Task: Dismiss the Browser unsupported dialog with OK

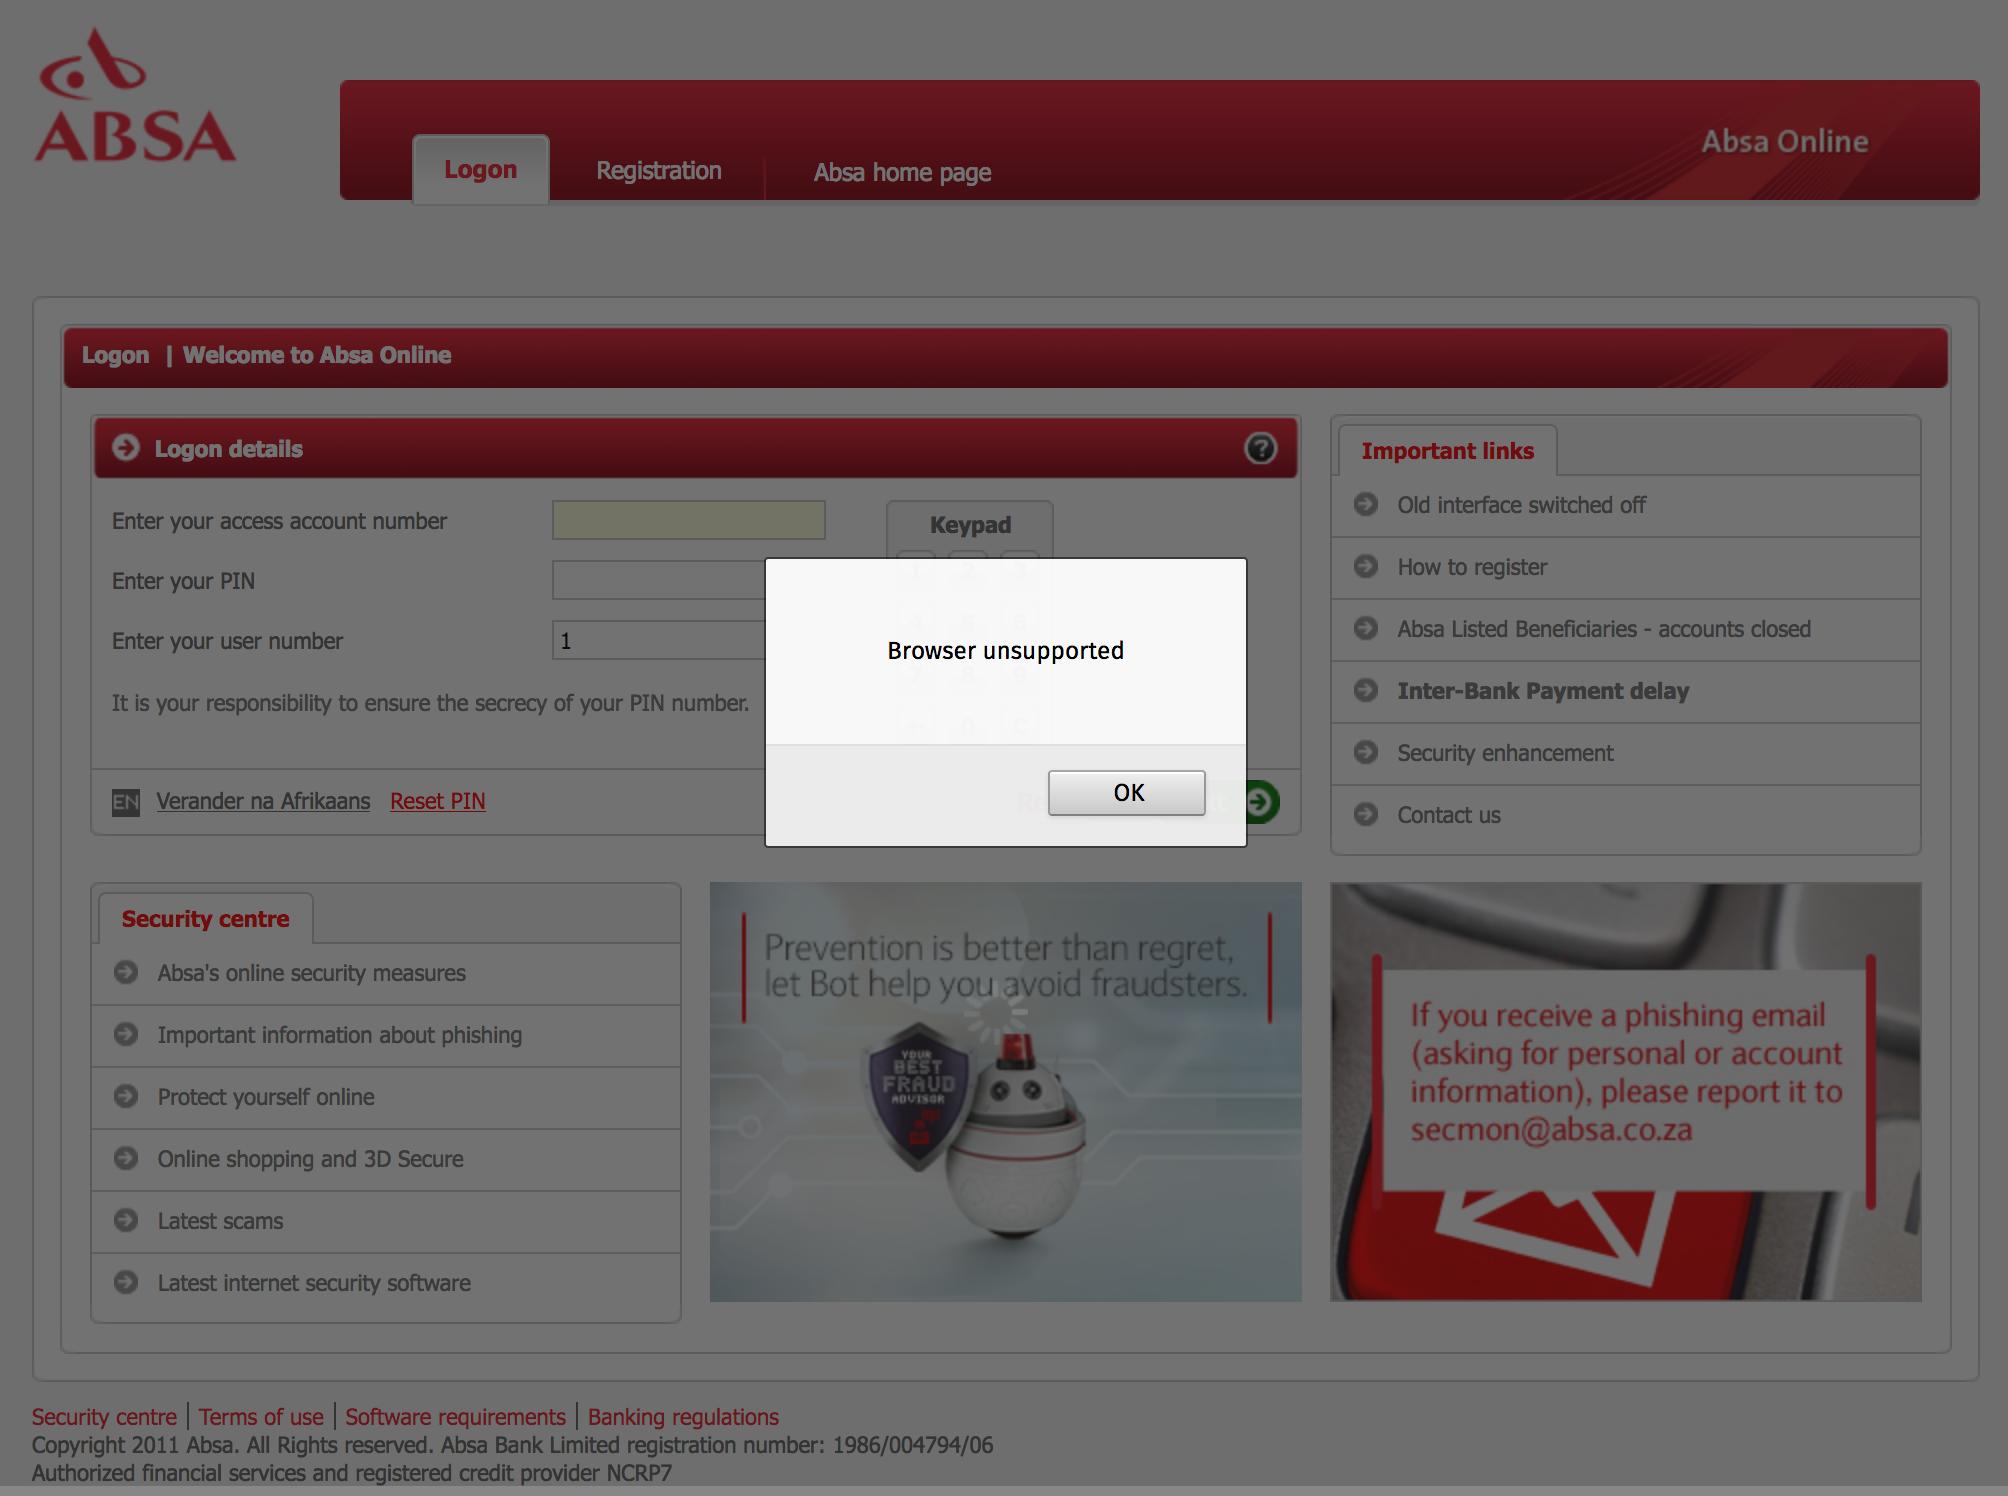Action: [x=1126, y=793]
